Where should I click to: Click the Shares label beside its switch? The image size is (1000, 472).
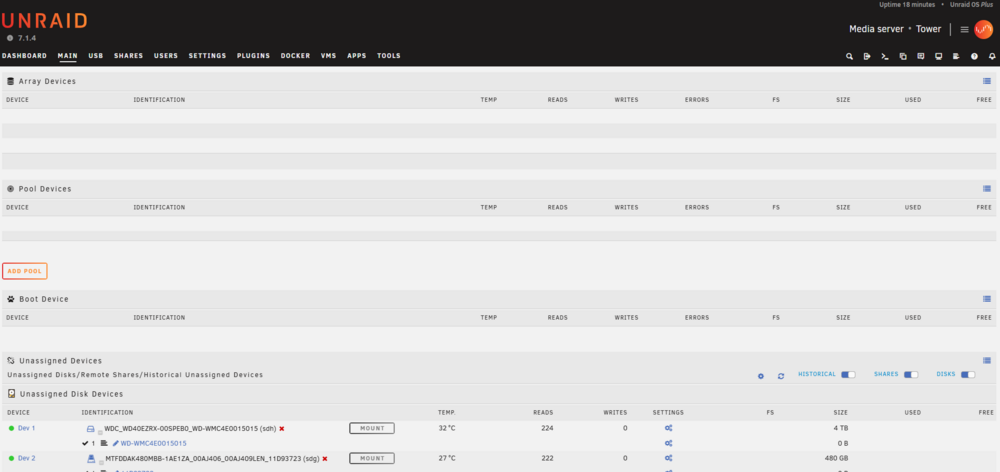point(886,374)
